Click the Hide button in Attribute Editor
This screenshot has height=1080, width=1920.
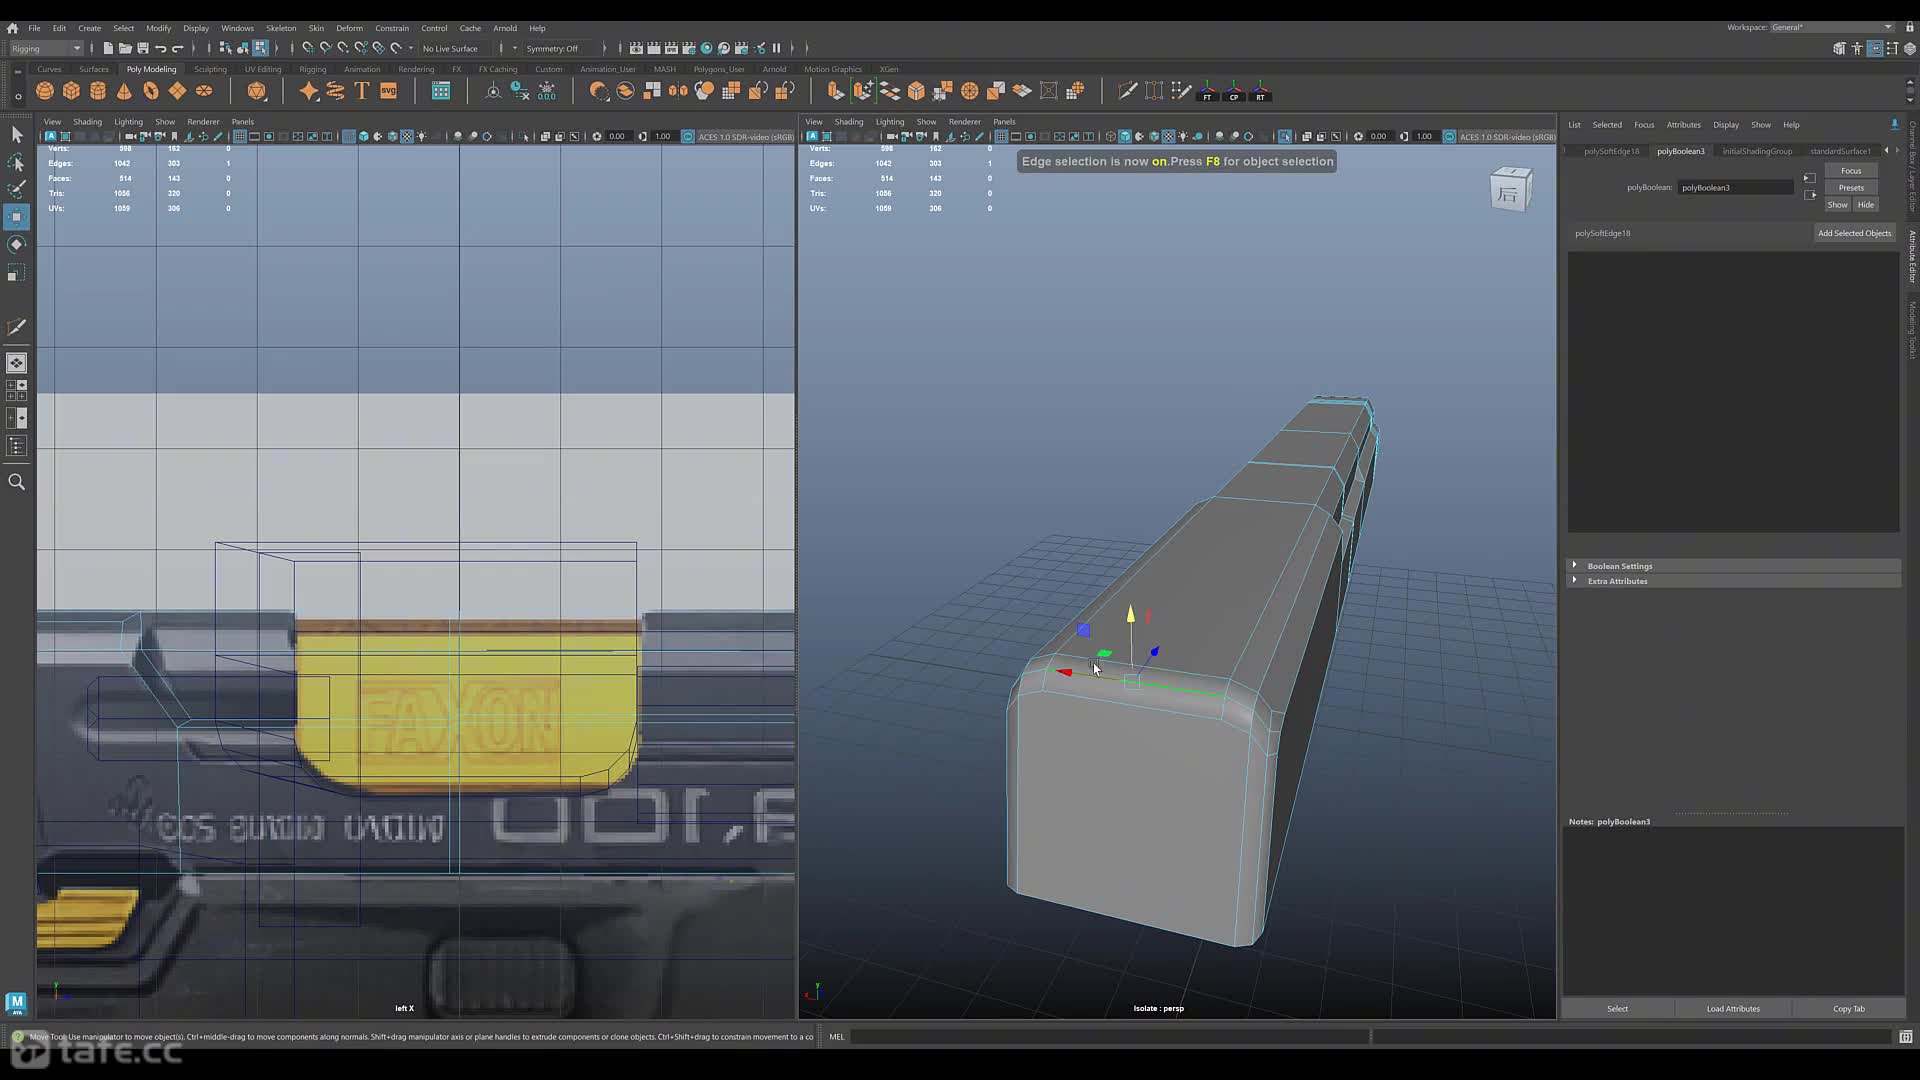(x=1865, y=204)
